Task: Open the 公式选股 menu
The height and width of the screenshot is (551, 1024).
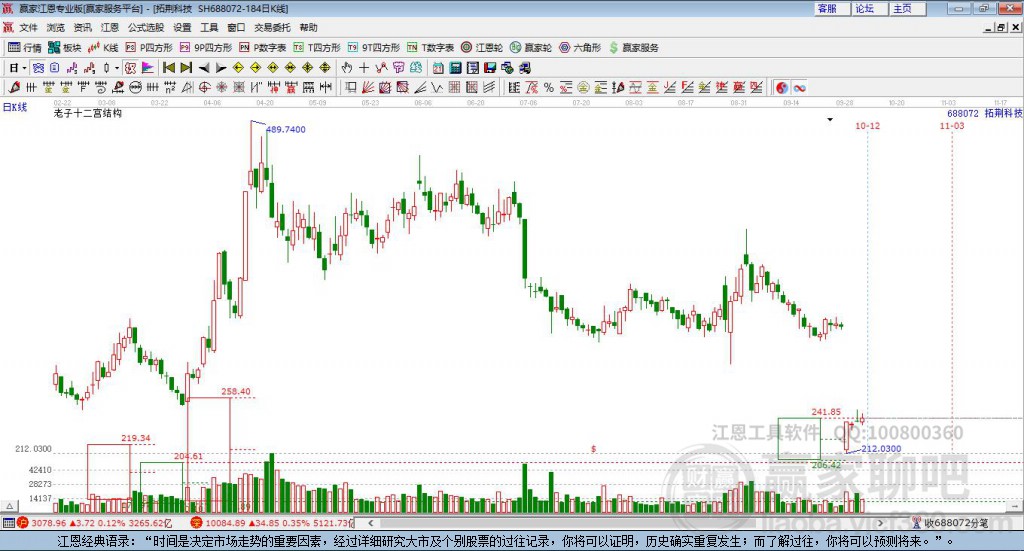Action: (146, 27)
